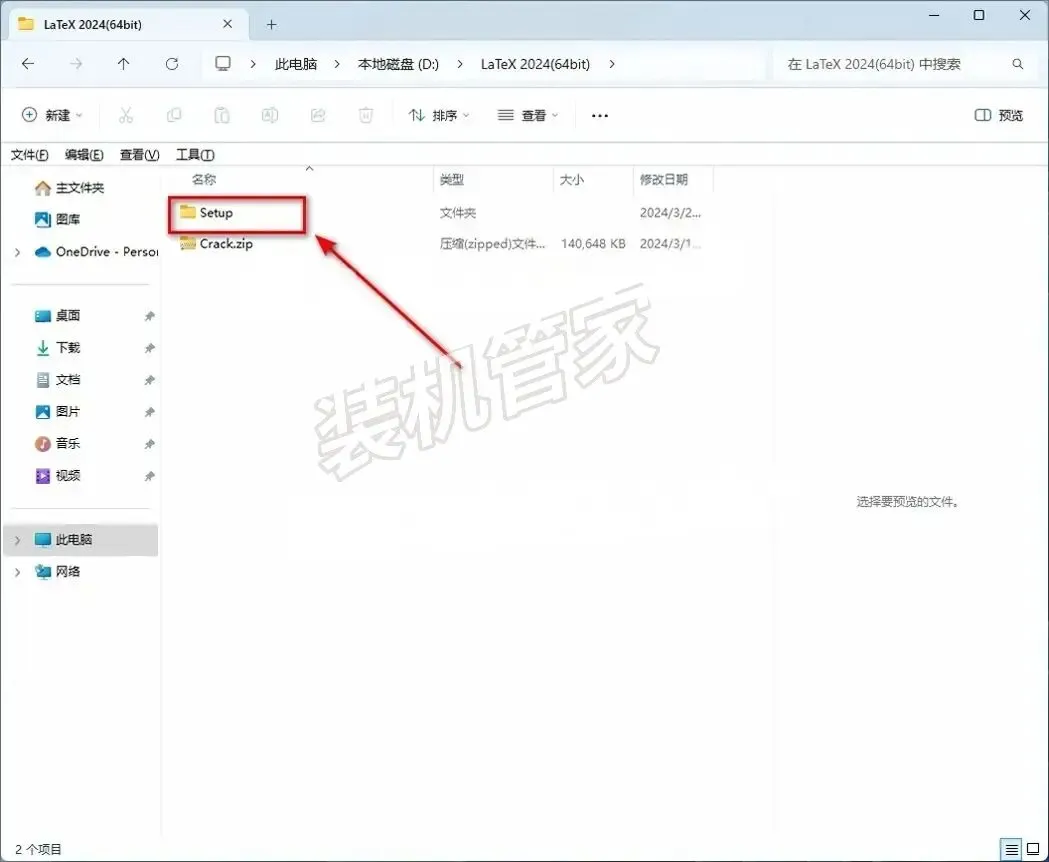The height and width of the screenshot is (862, 1049).
Task: Open the See more ellipsis menu
Action: 600,116
